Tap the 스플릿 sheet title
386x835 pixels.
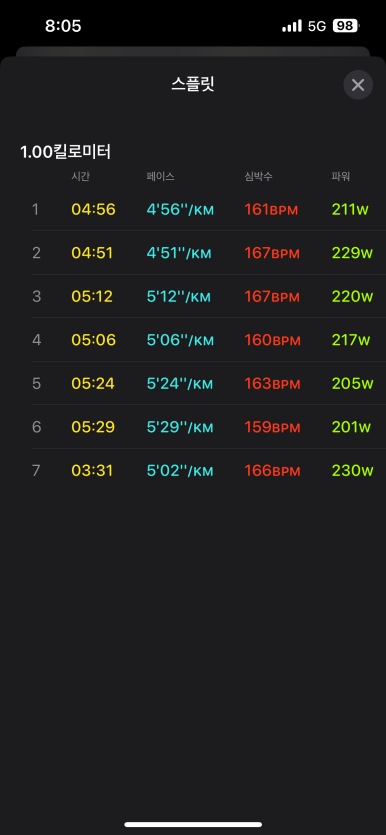193,84
